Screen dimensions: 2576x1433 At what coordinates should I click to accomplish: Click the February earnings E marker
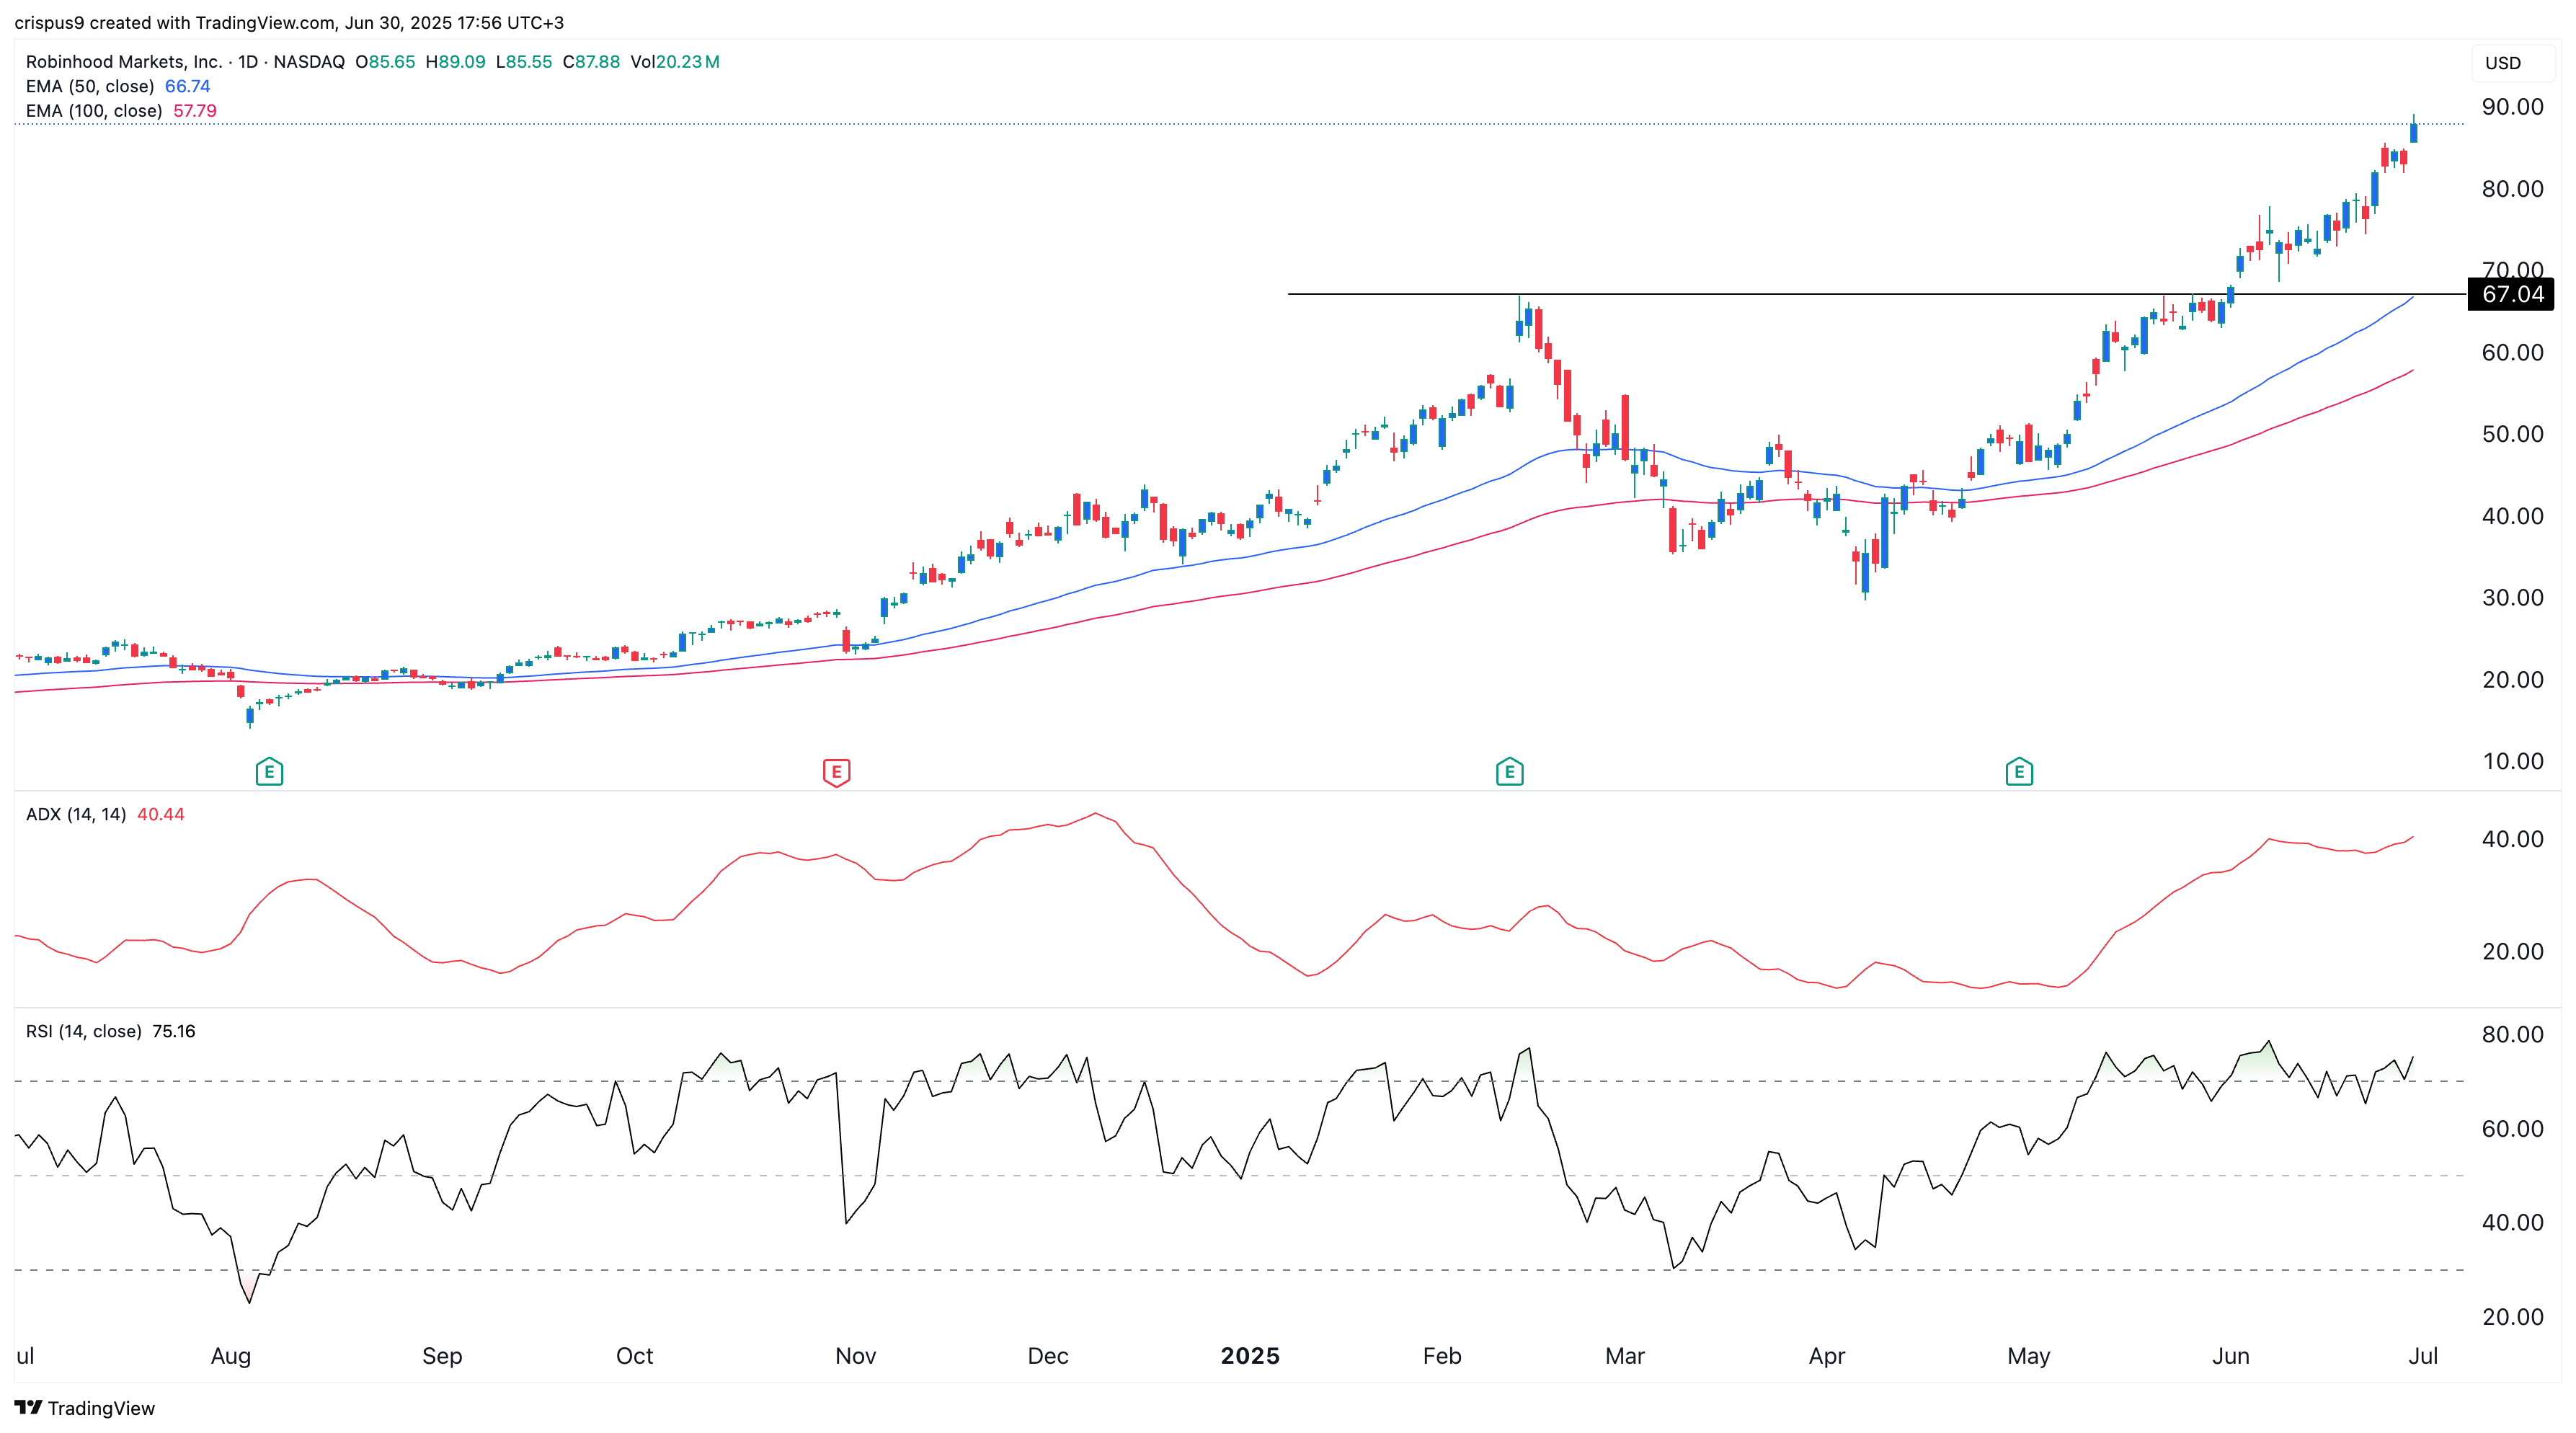click(x=1509, y=771)
